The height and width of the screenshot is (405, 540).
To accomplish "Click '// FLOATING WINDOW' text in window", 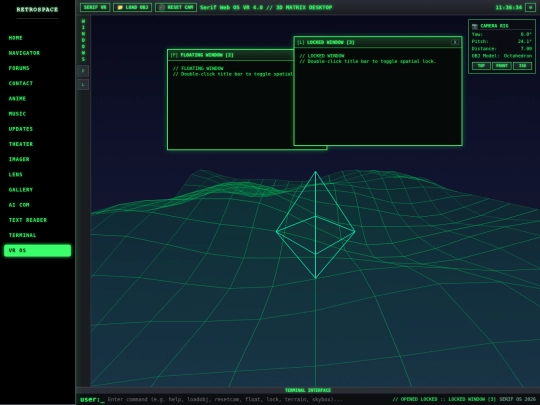I will 198,68.
